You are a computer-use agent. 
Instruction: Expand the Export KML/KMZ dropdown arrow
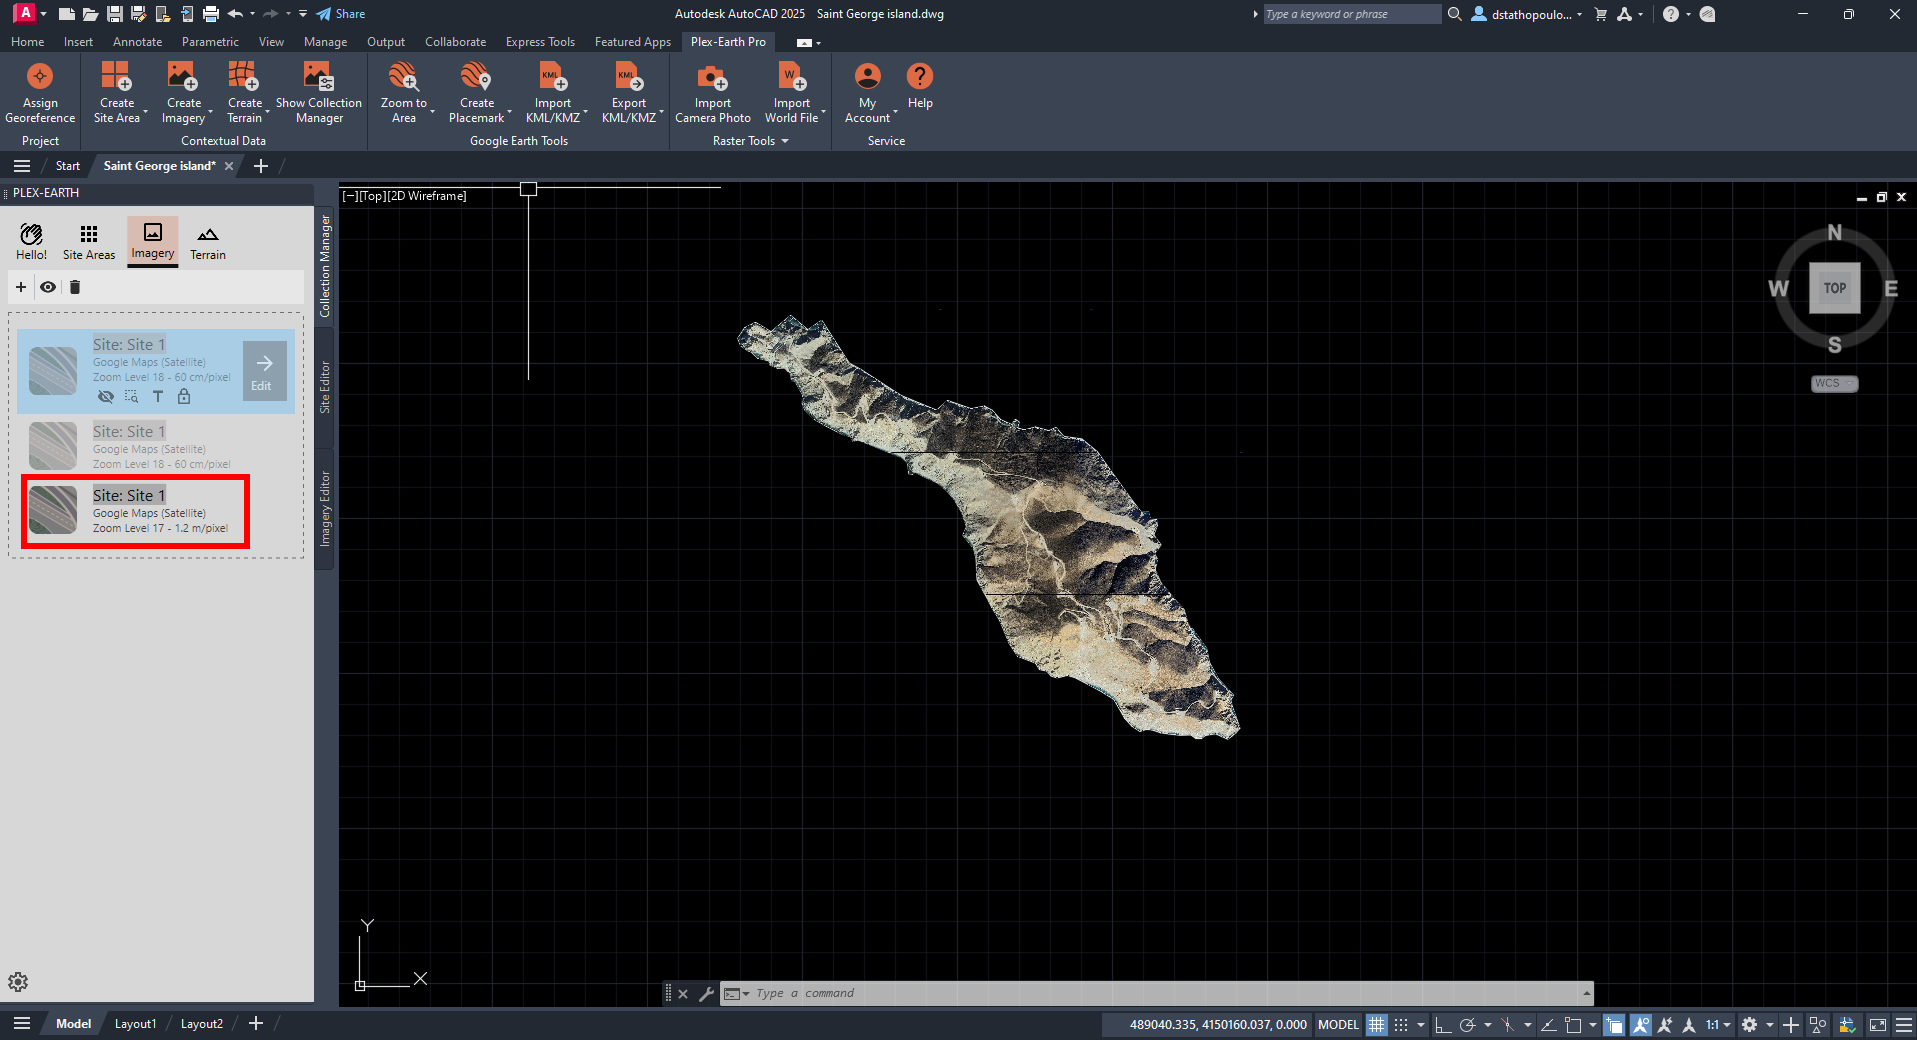point(662,112)
